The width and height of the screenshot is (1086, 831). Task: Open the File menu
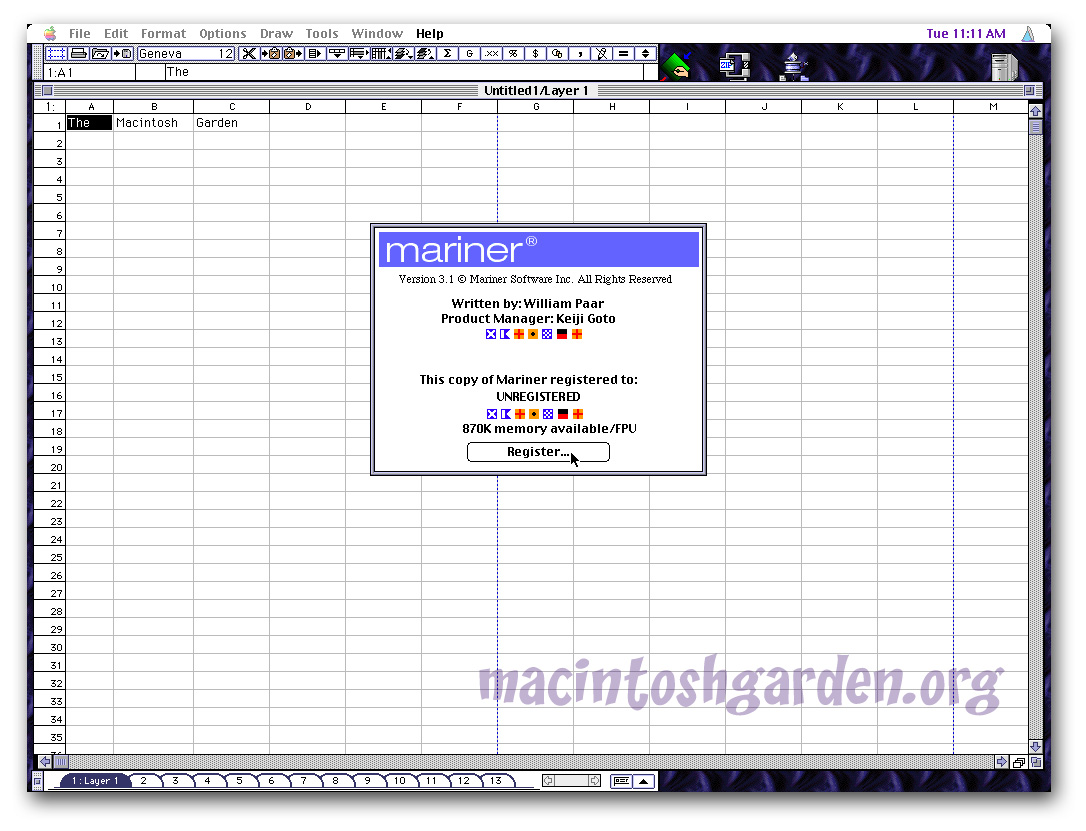pos(80,33)
